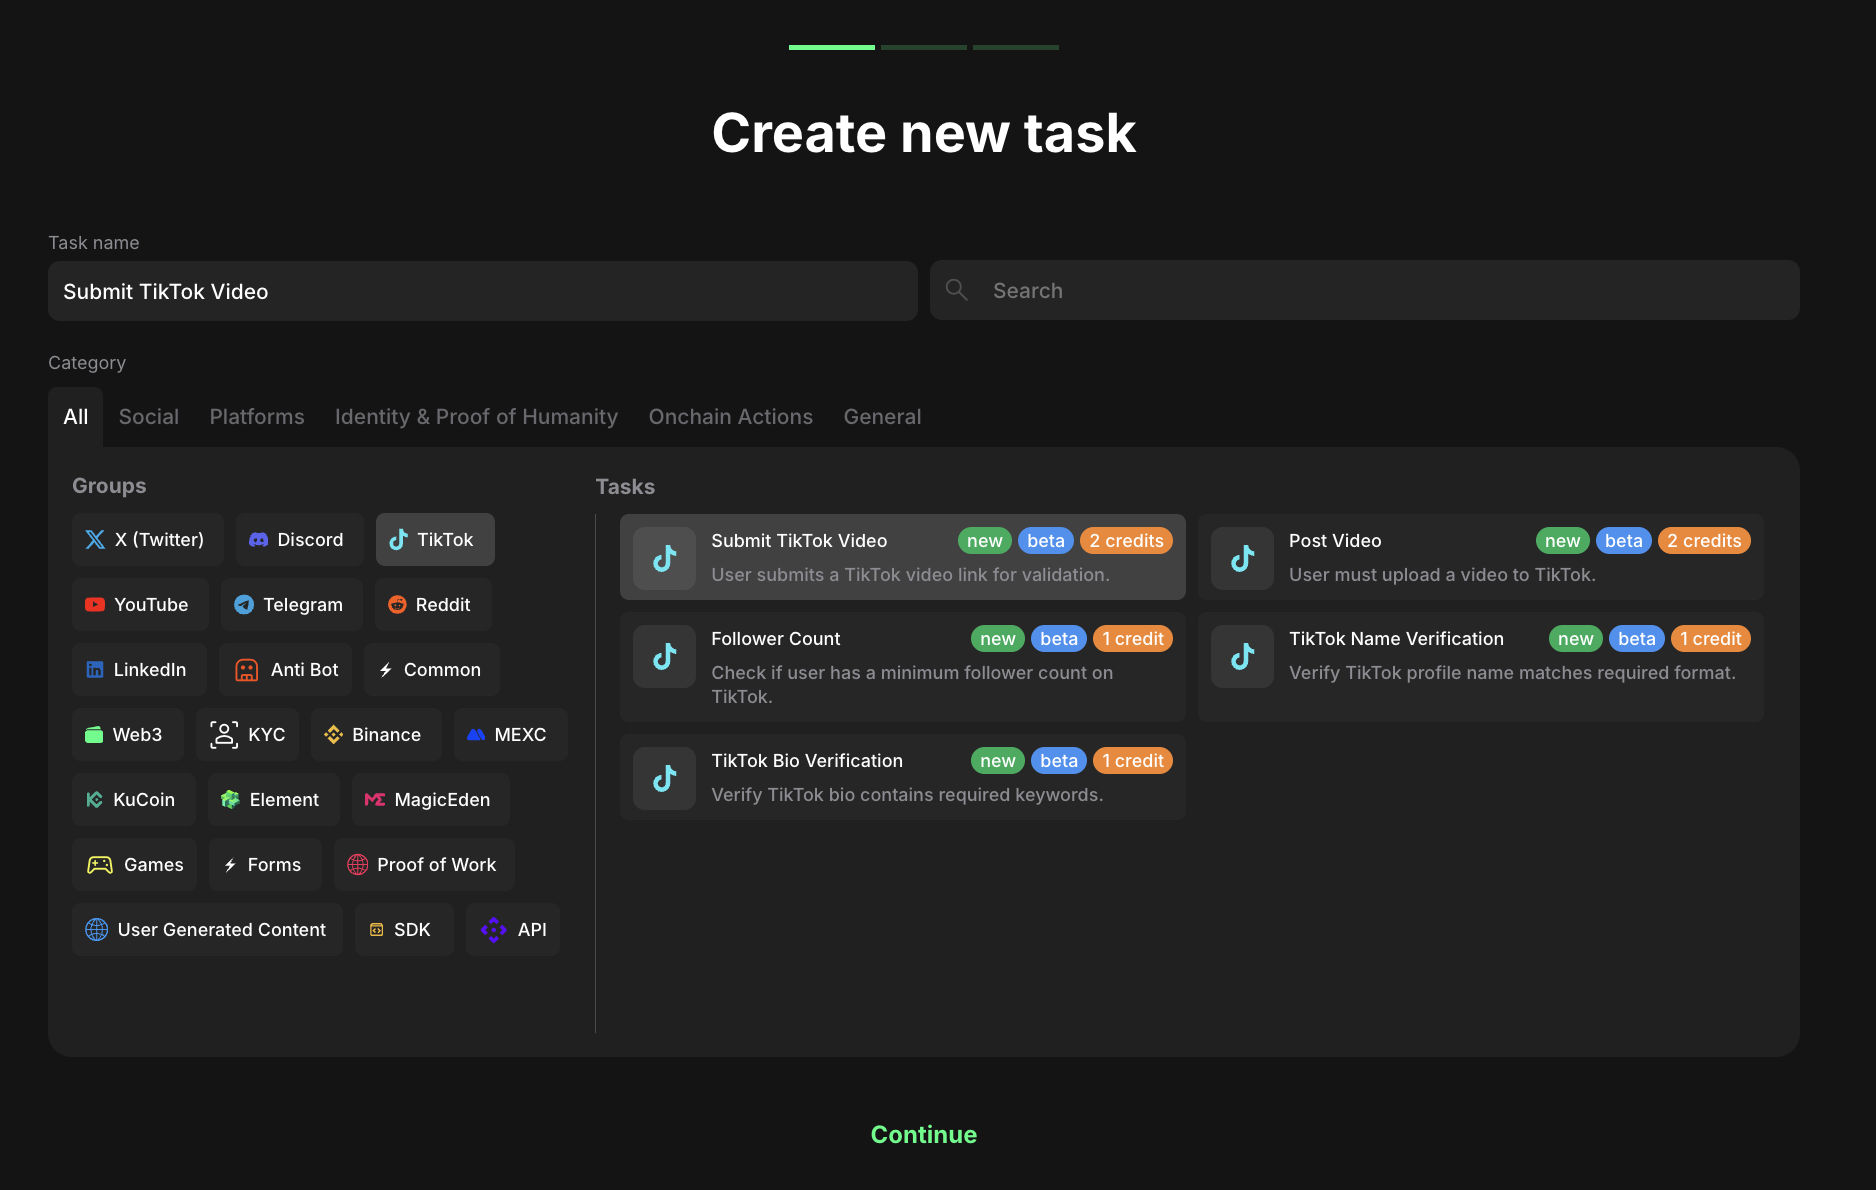1876x1190 pixels.
Task: Click 'Verify TikTok profile name matches required format.'
Action: coord(1512,673)
